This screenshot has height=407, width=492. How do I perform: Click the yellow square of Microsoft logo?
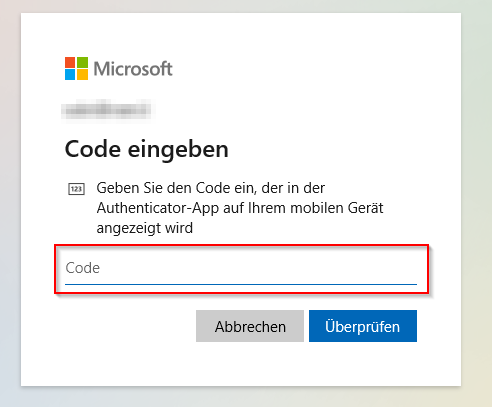click(83, 75)
